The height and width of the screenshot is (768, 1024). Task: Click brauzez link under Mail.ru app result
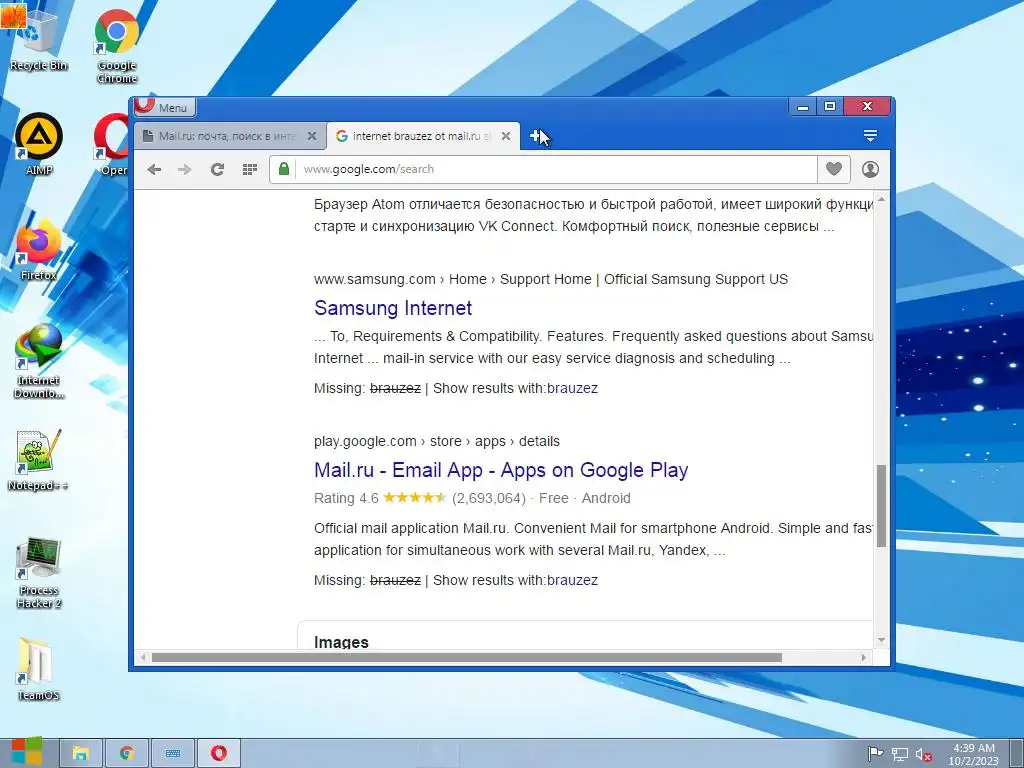pyautogui.click(x=572, y=580)
